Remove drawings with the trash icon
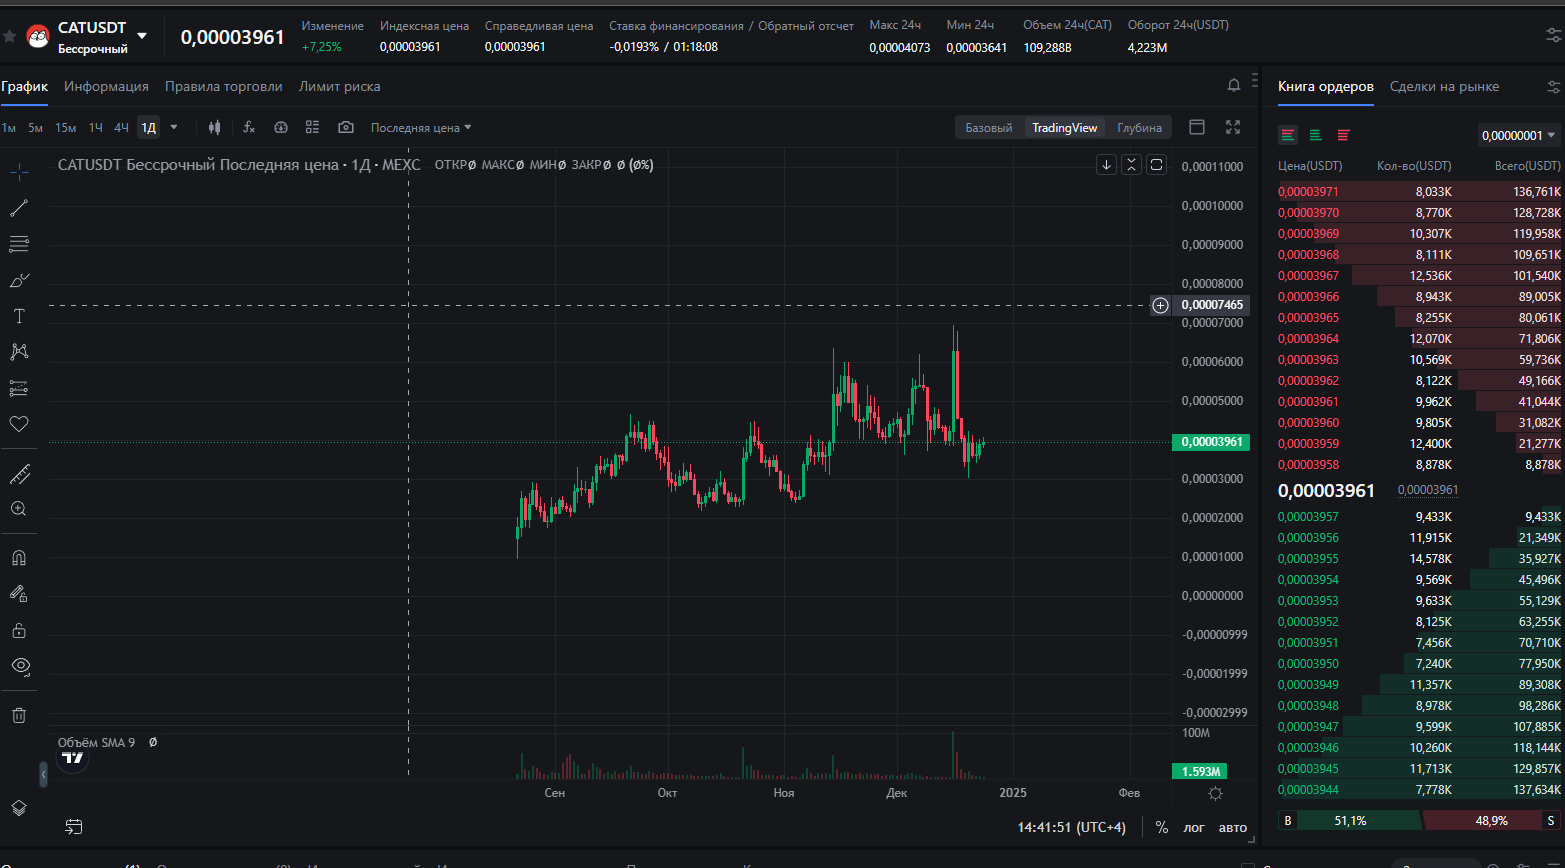 click(x=19, y=715)
